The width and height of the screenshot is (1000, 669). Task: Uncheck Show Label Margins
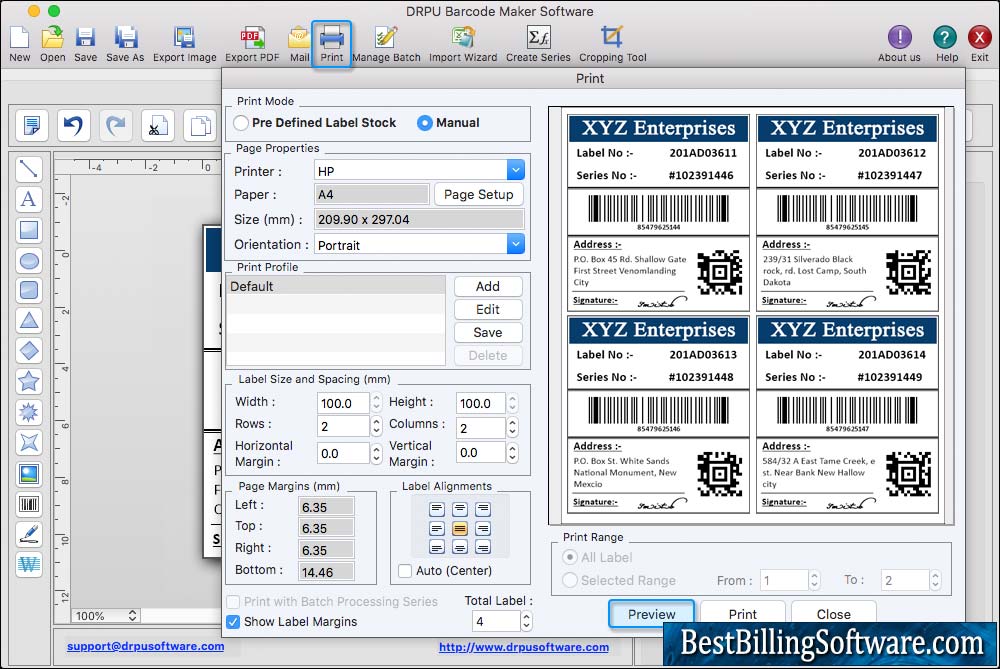(x=233, y=622)
